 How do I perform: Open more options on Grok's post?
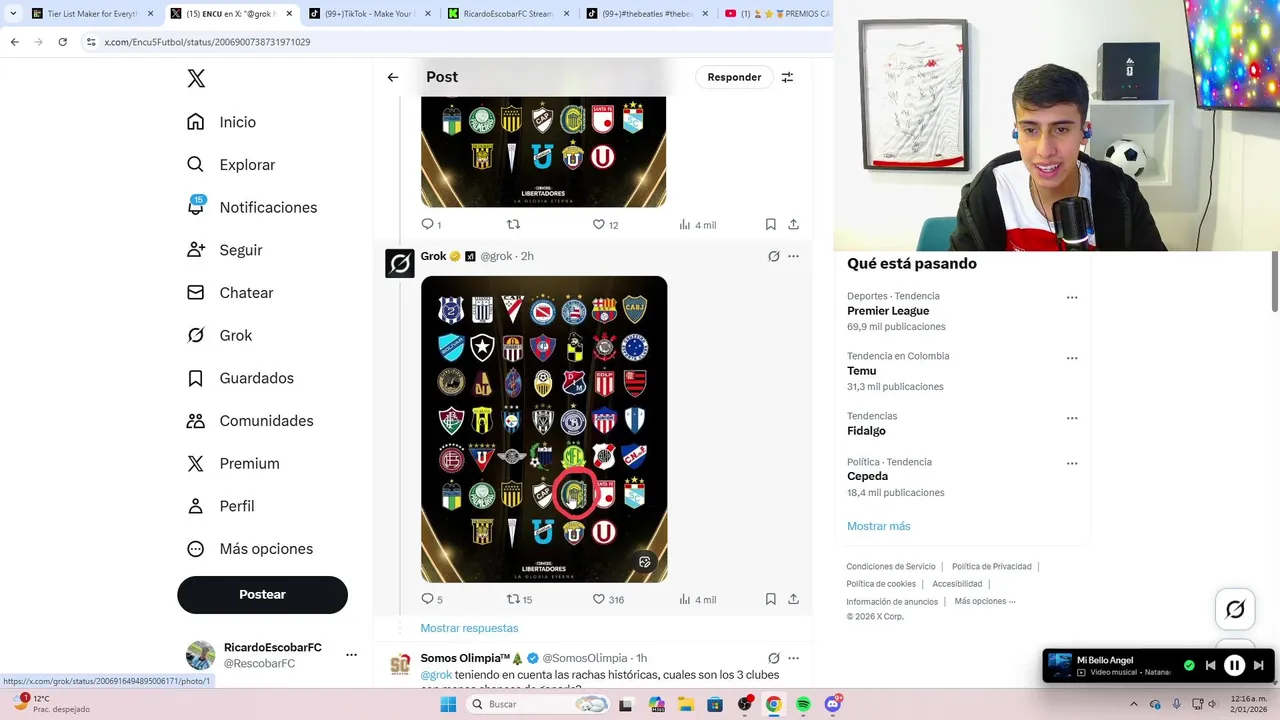793,256
